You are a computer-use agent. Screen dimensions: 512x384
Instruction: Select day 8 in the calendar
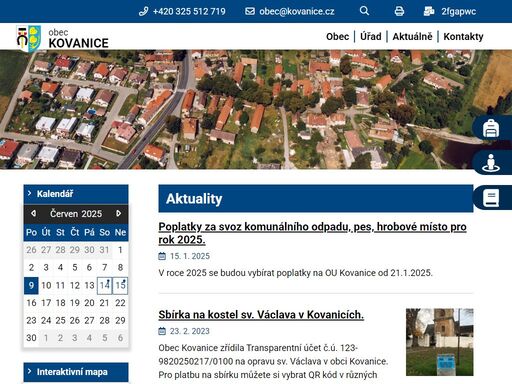pyautogui.click(x=120, y=267)
